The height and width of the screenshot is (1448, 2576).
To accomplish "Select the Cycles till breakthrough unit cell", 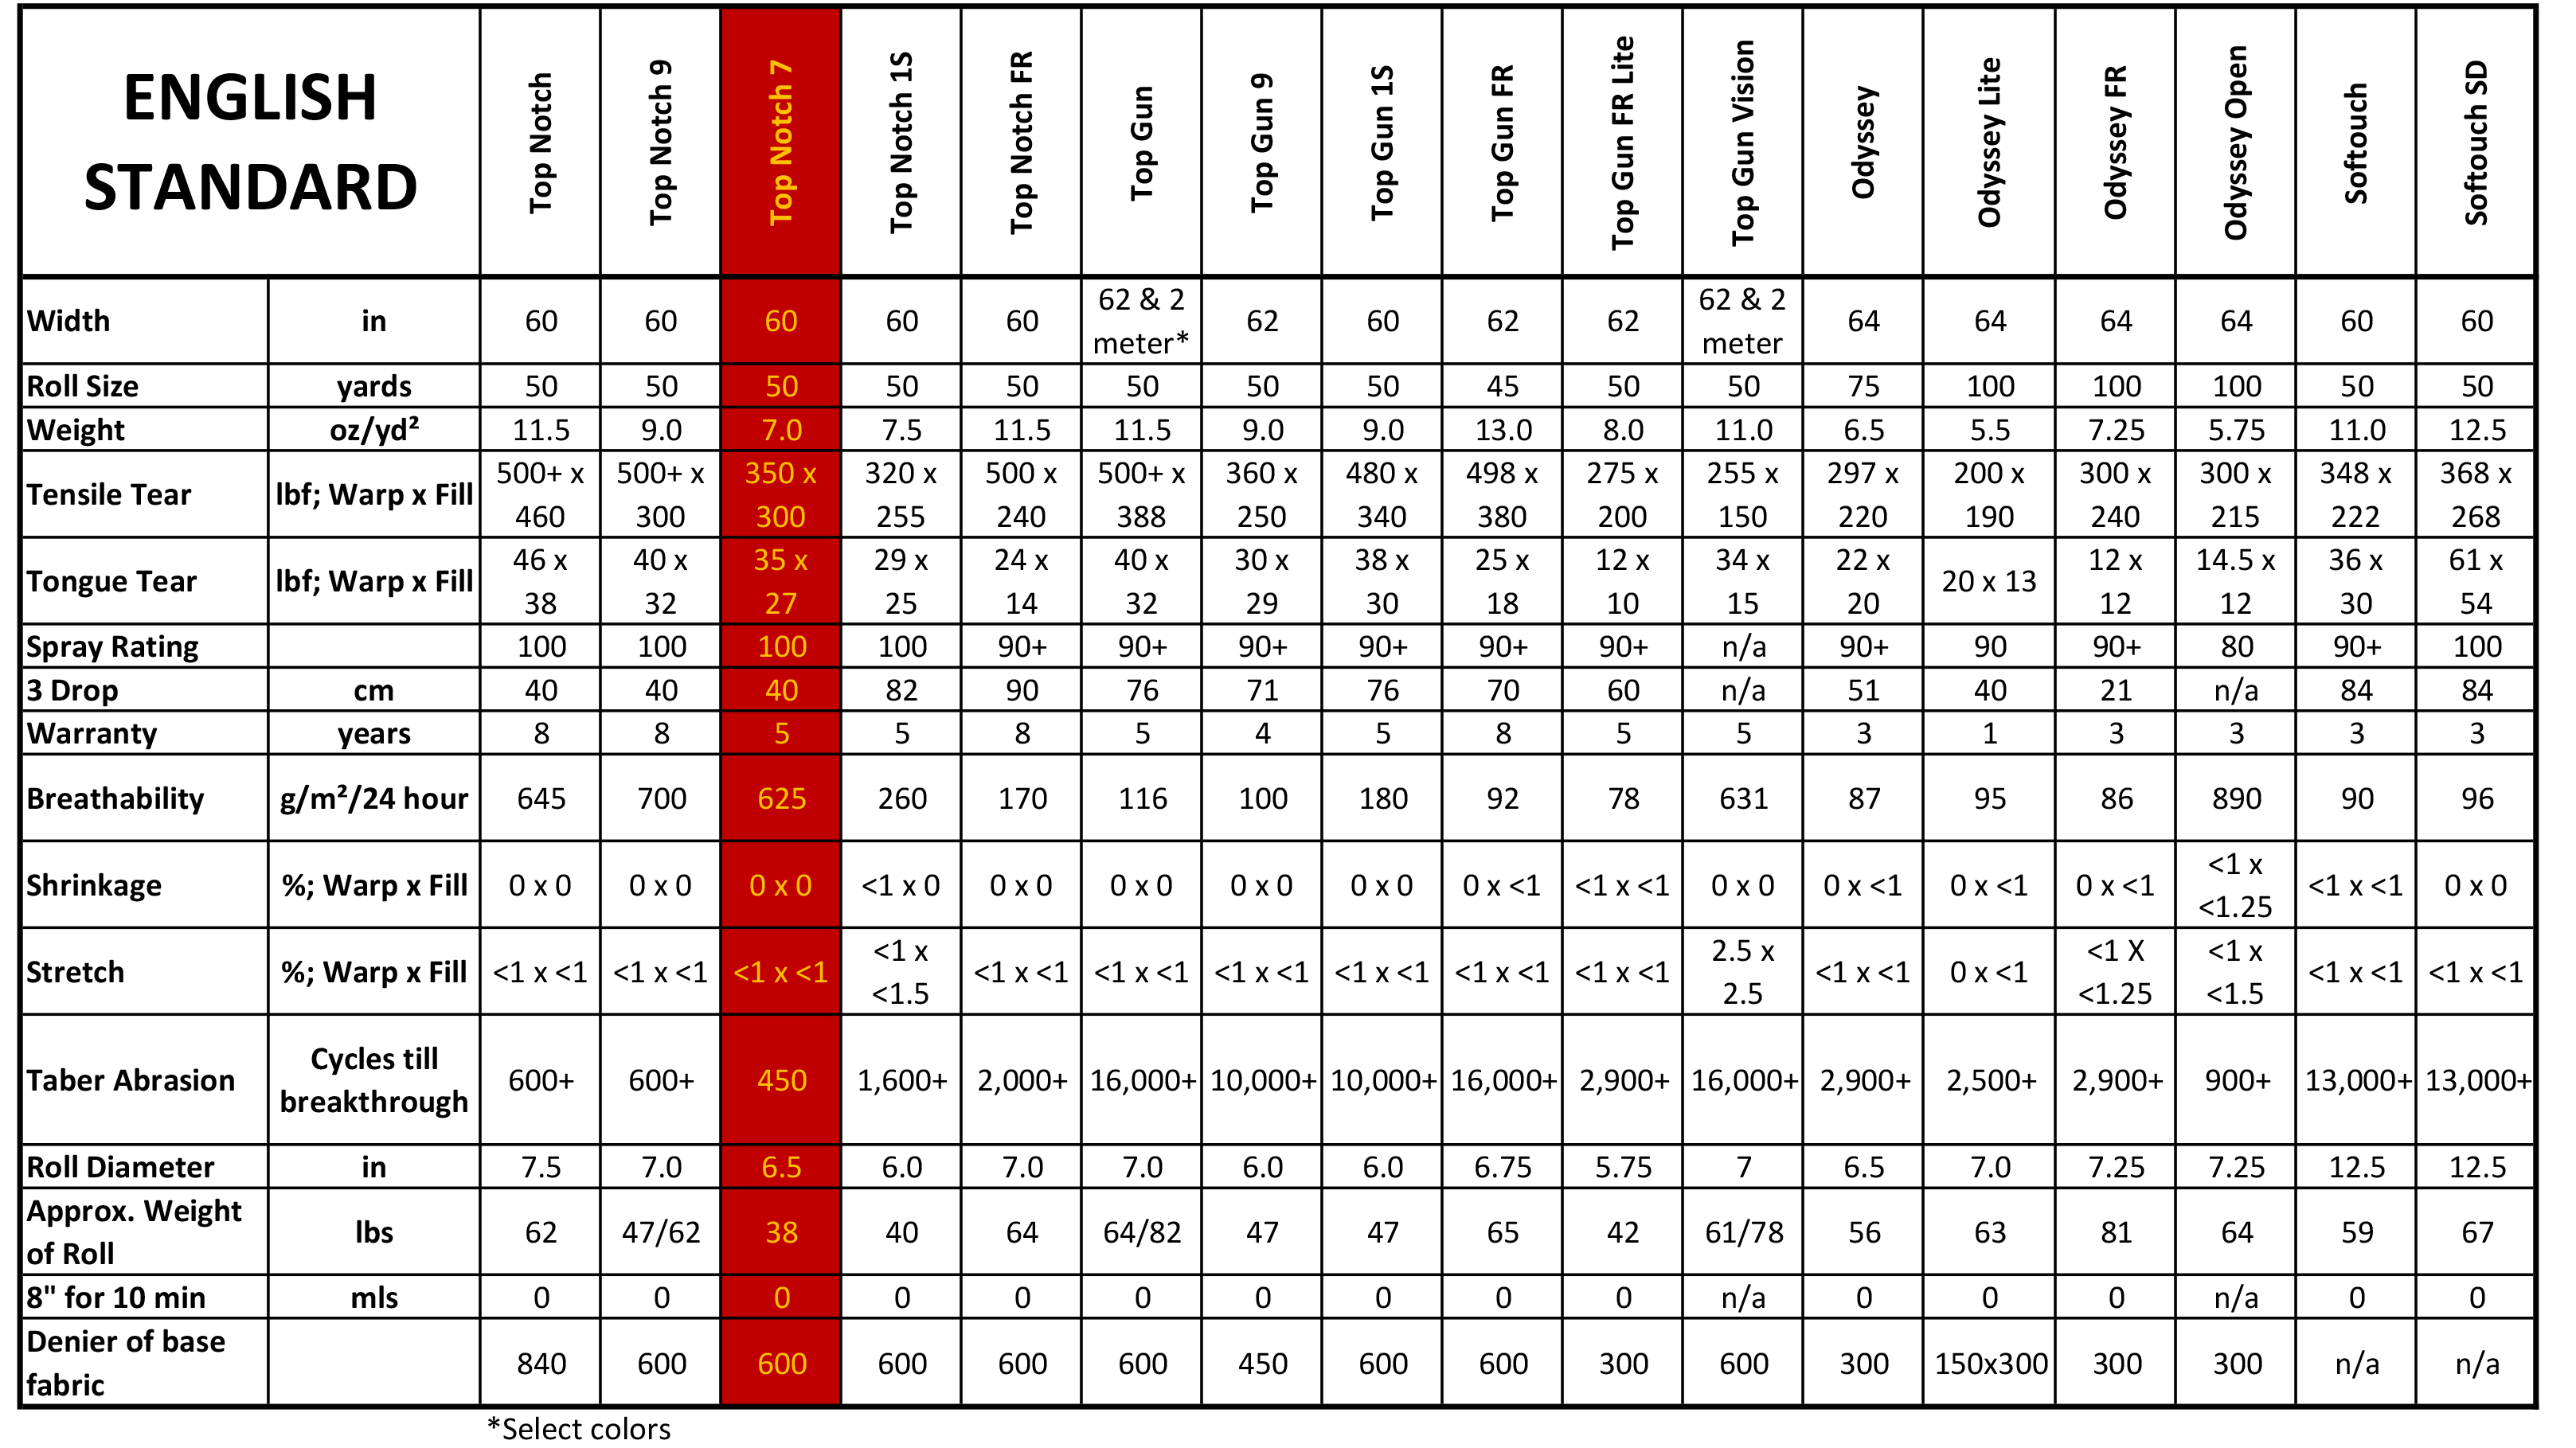I will pyautogui.click(x=374, y=1080).
